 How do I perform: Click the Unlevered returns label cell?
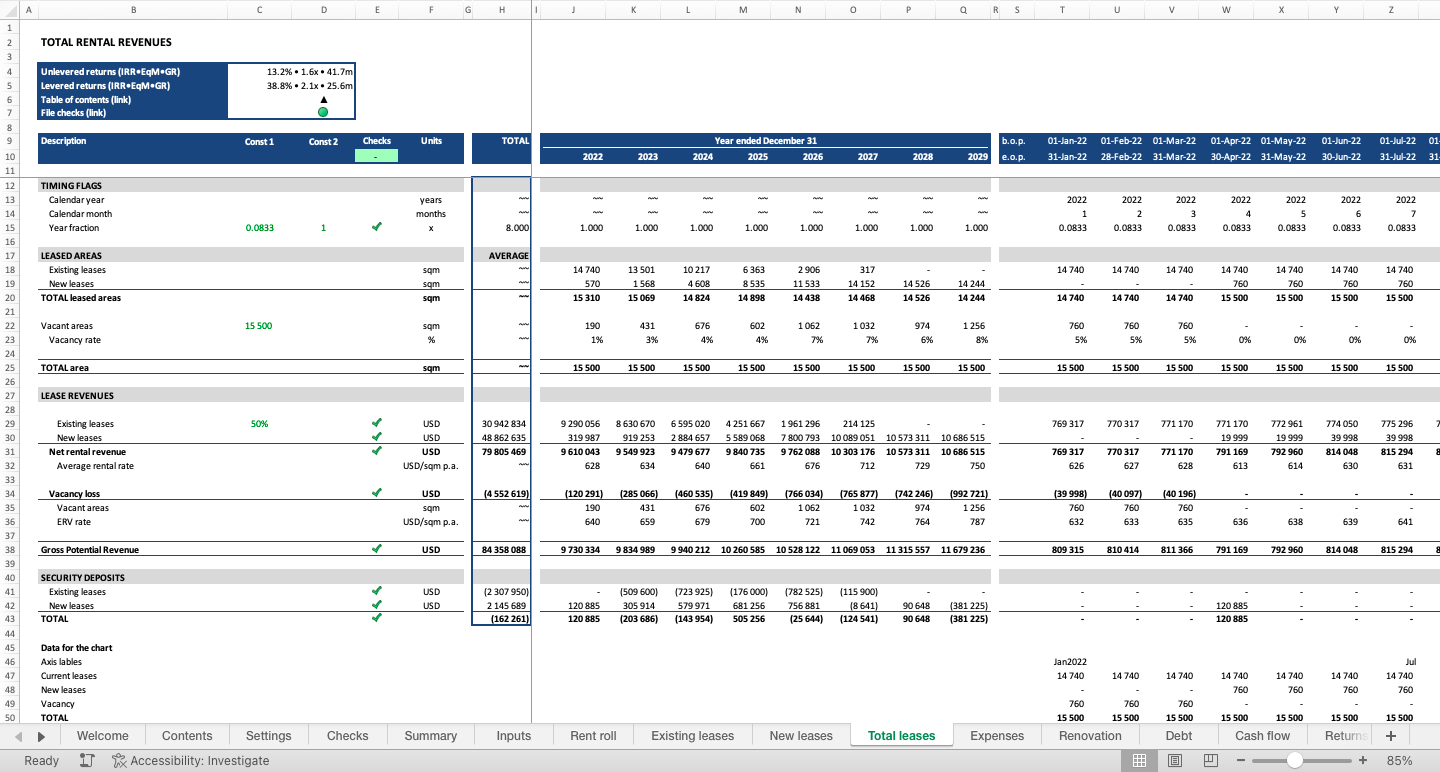(x=133, y=72)
